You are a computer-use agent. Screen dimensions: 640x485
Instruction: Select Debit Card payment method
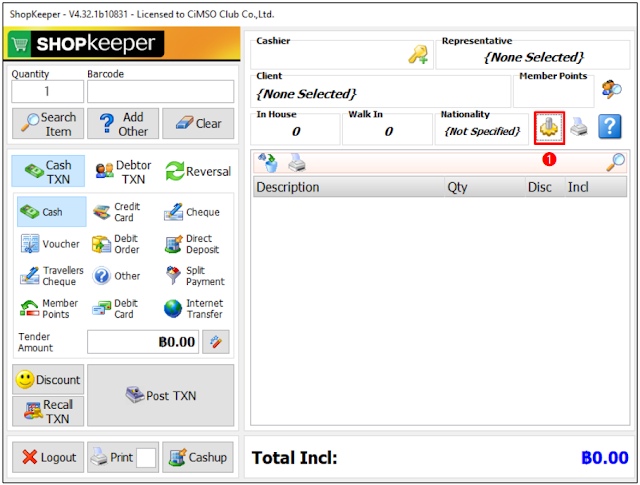click(x=115, y=309)
